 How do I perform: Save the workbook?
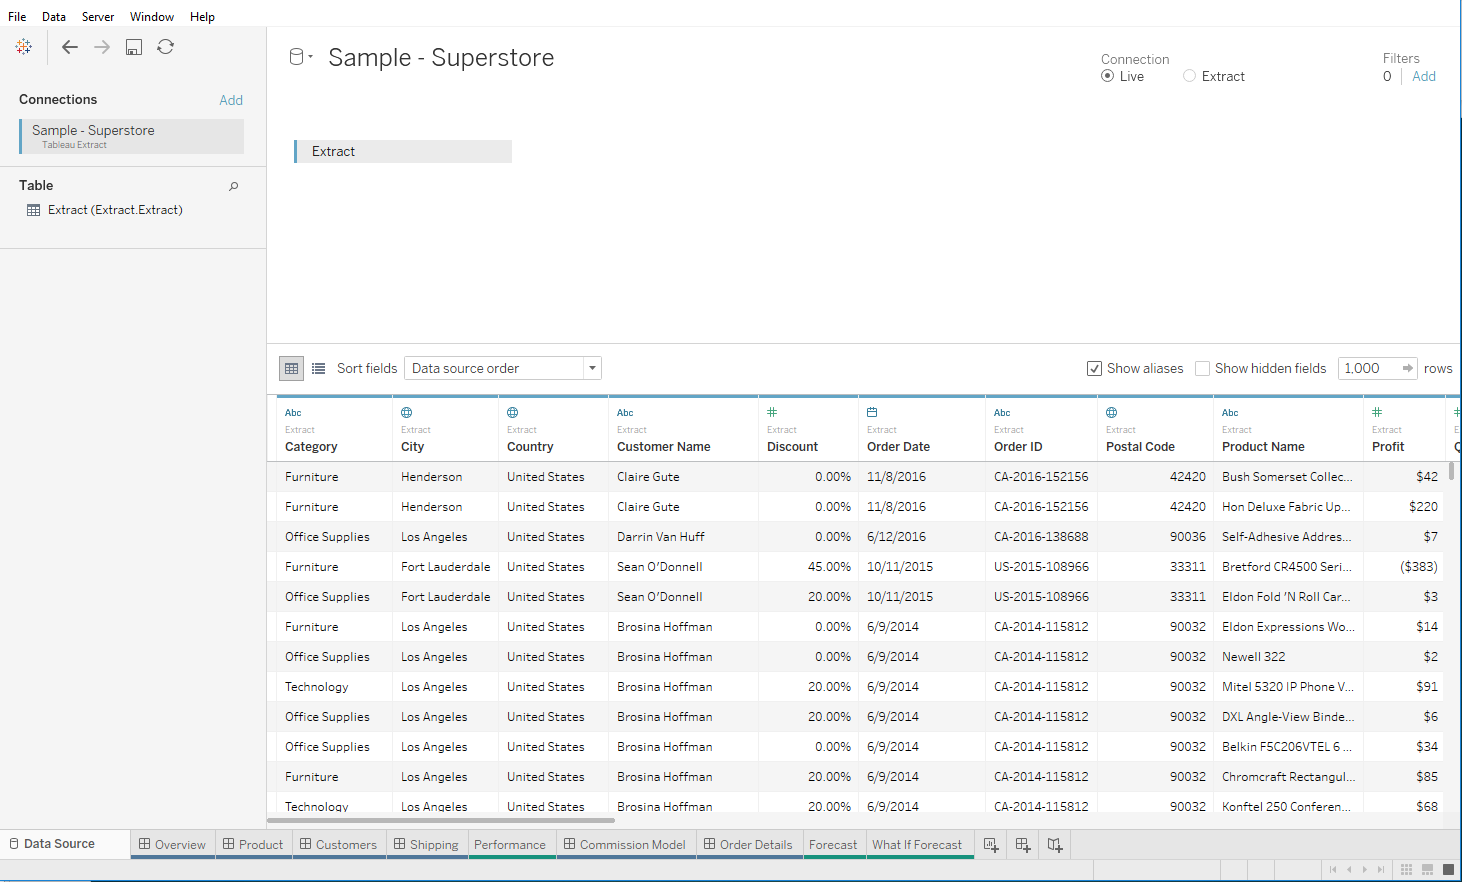[x=133, y=46]
